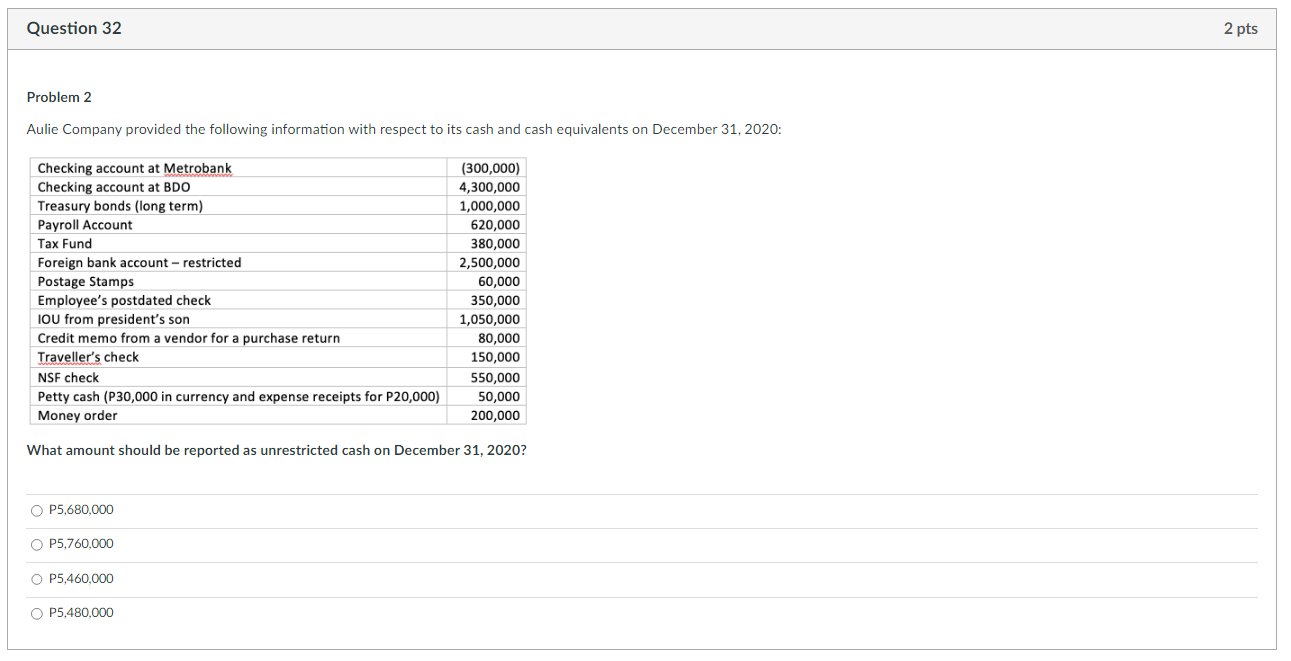The height and width of the screenshot is (661, 1291).
Task: Select the P5,680,000 answer option
Action: (36, 509)
